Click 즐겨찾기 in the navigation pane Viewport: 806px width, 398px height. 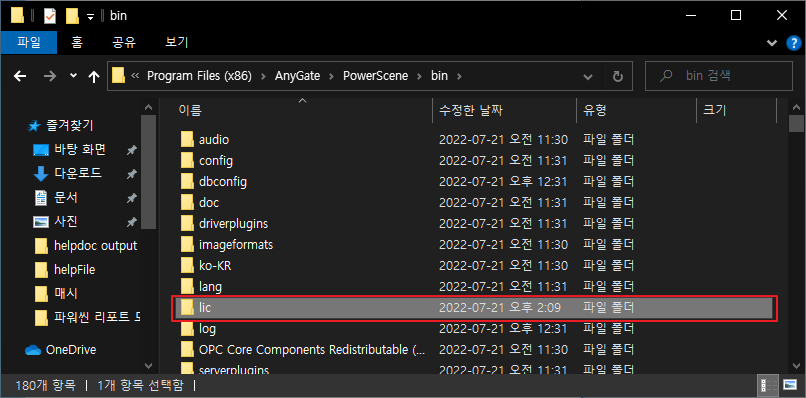coord(70,125)
